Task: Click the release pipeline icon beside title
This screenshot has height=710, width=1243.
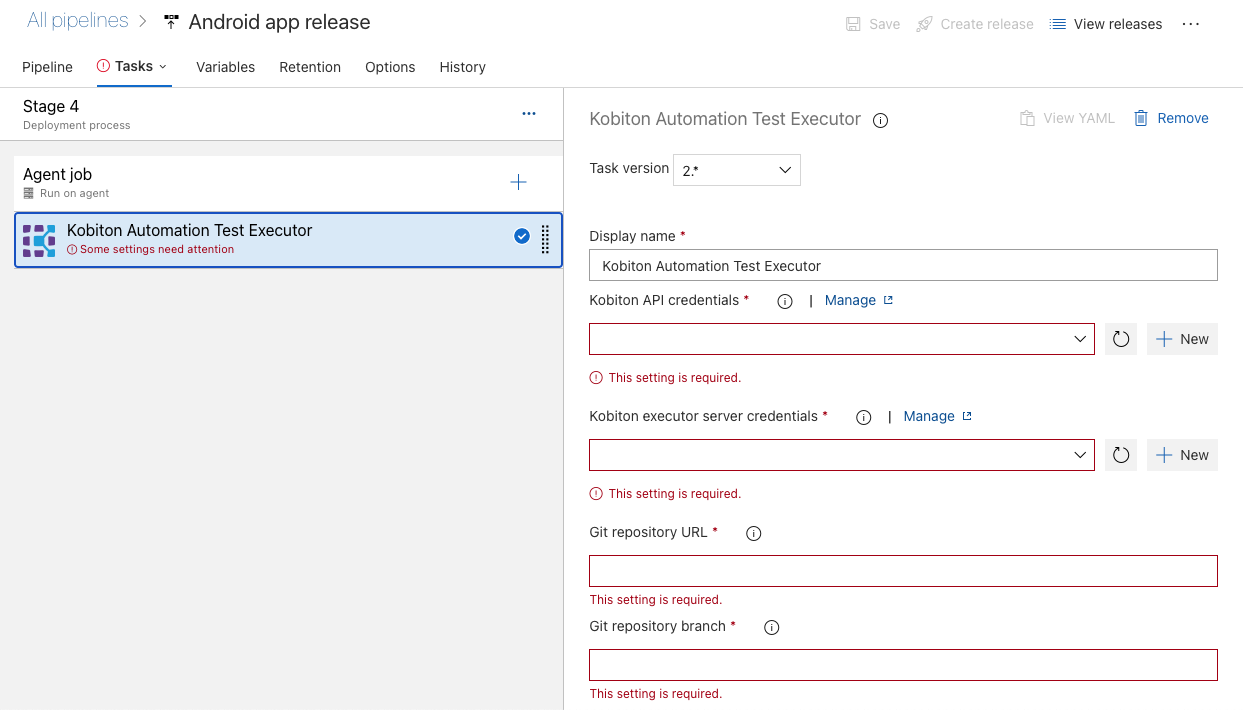Action: [171, 22]
